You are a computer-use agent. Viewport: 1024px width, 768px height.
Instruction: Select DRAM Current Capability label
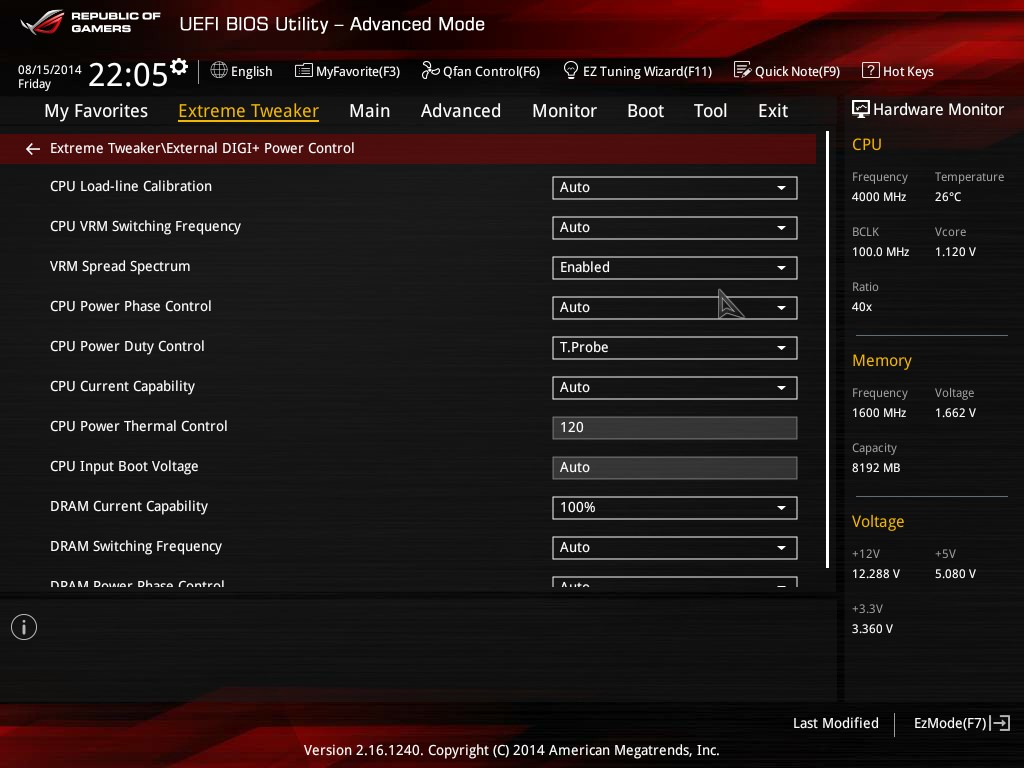point(129,506)
